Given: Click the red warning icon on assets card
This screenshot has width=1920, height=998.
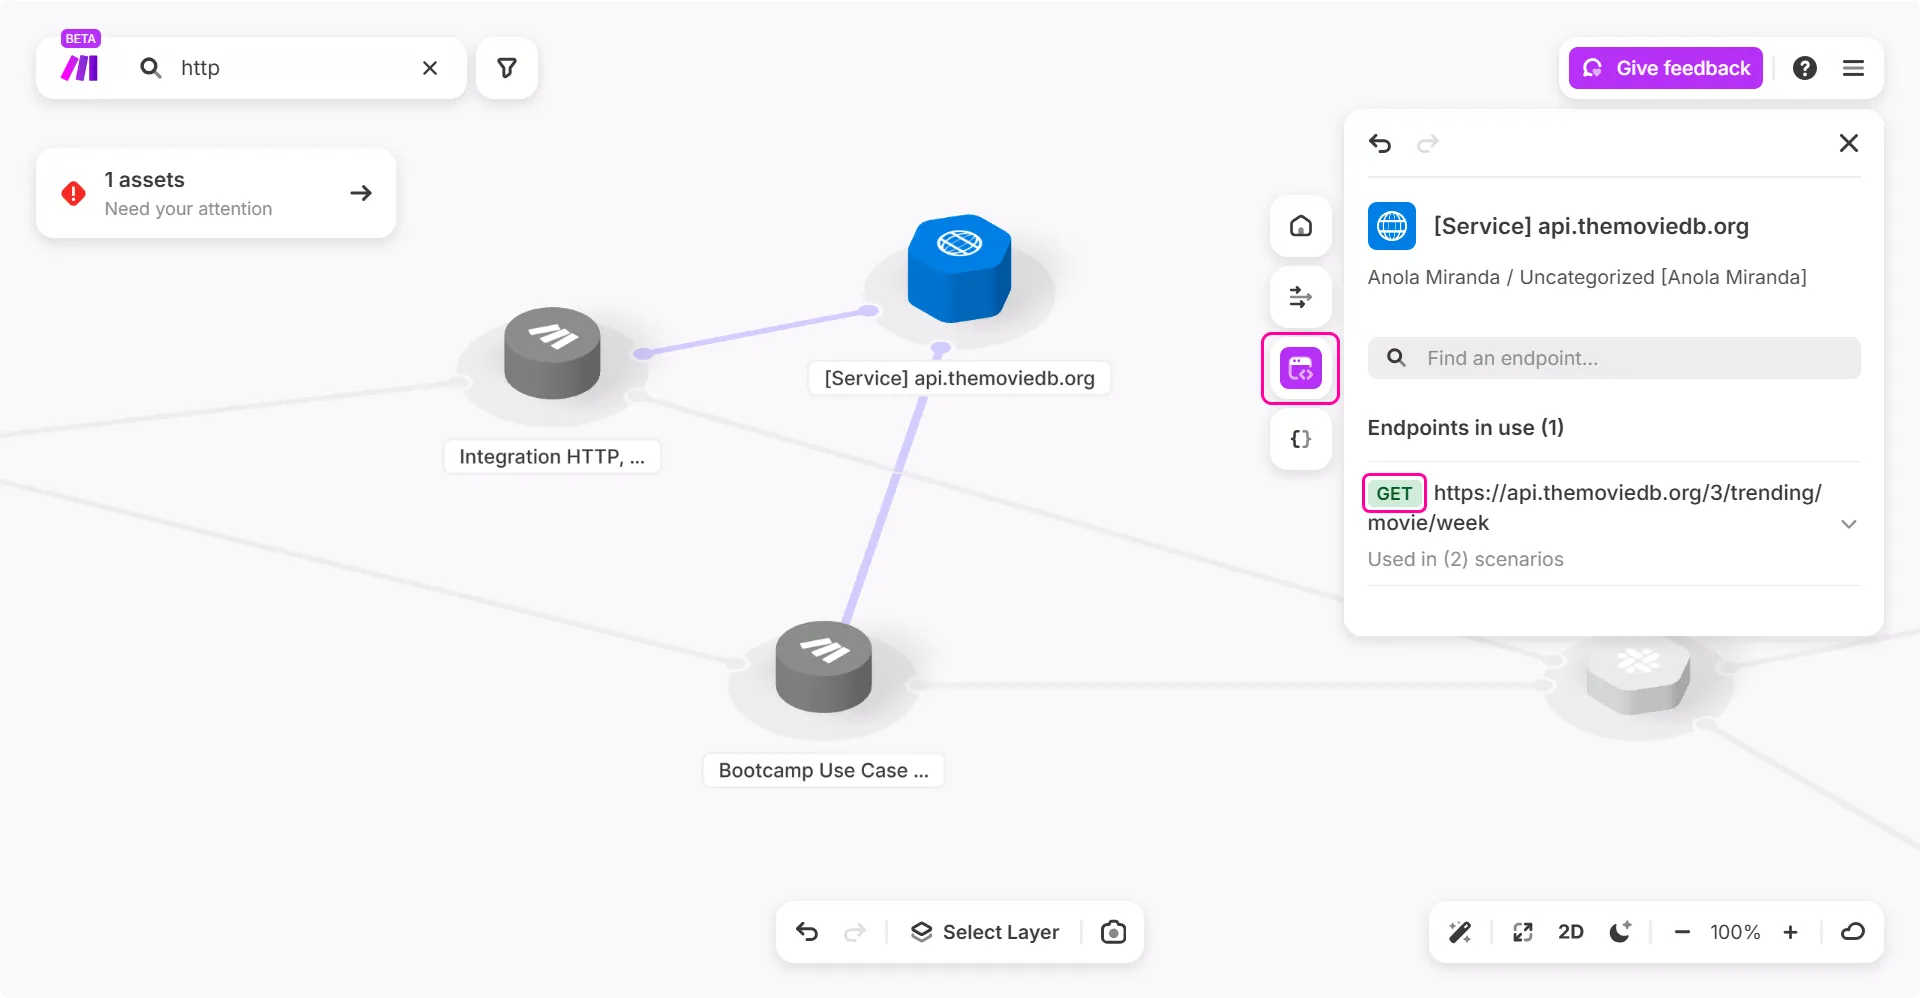Looking at the screenshot, I should click(x=73, y=193).
